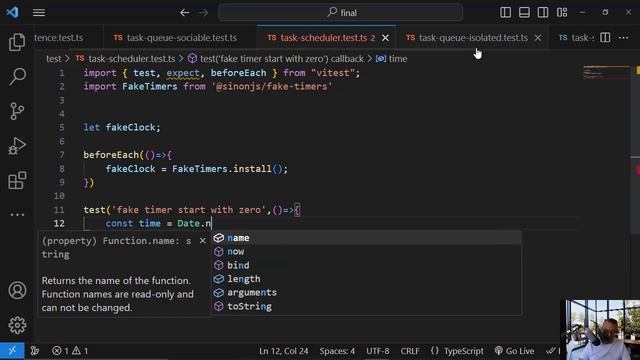Choose 'name' autocomplete suggestion
Viewport: 640px width, 360px height.
366,238
